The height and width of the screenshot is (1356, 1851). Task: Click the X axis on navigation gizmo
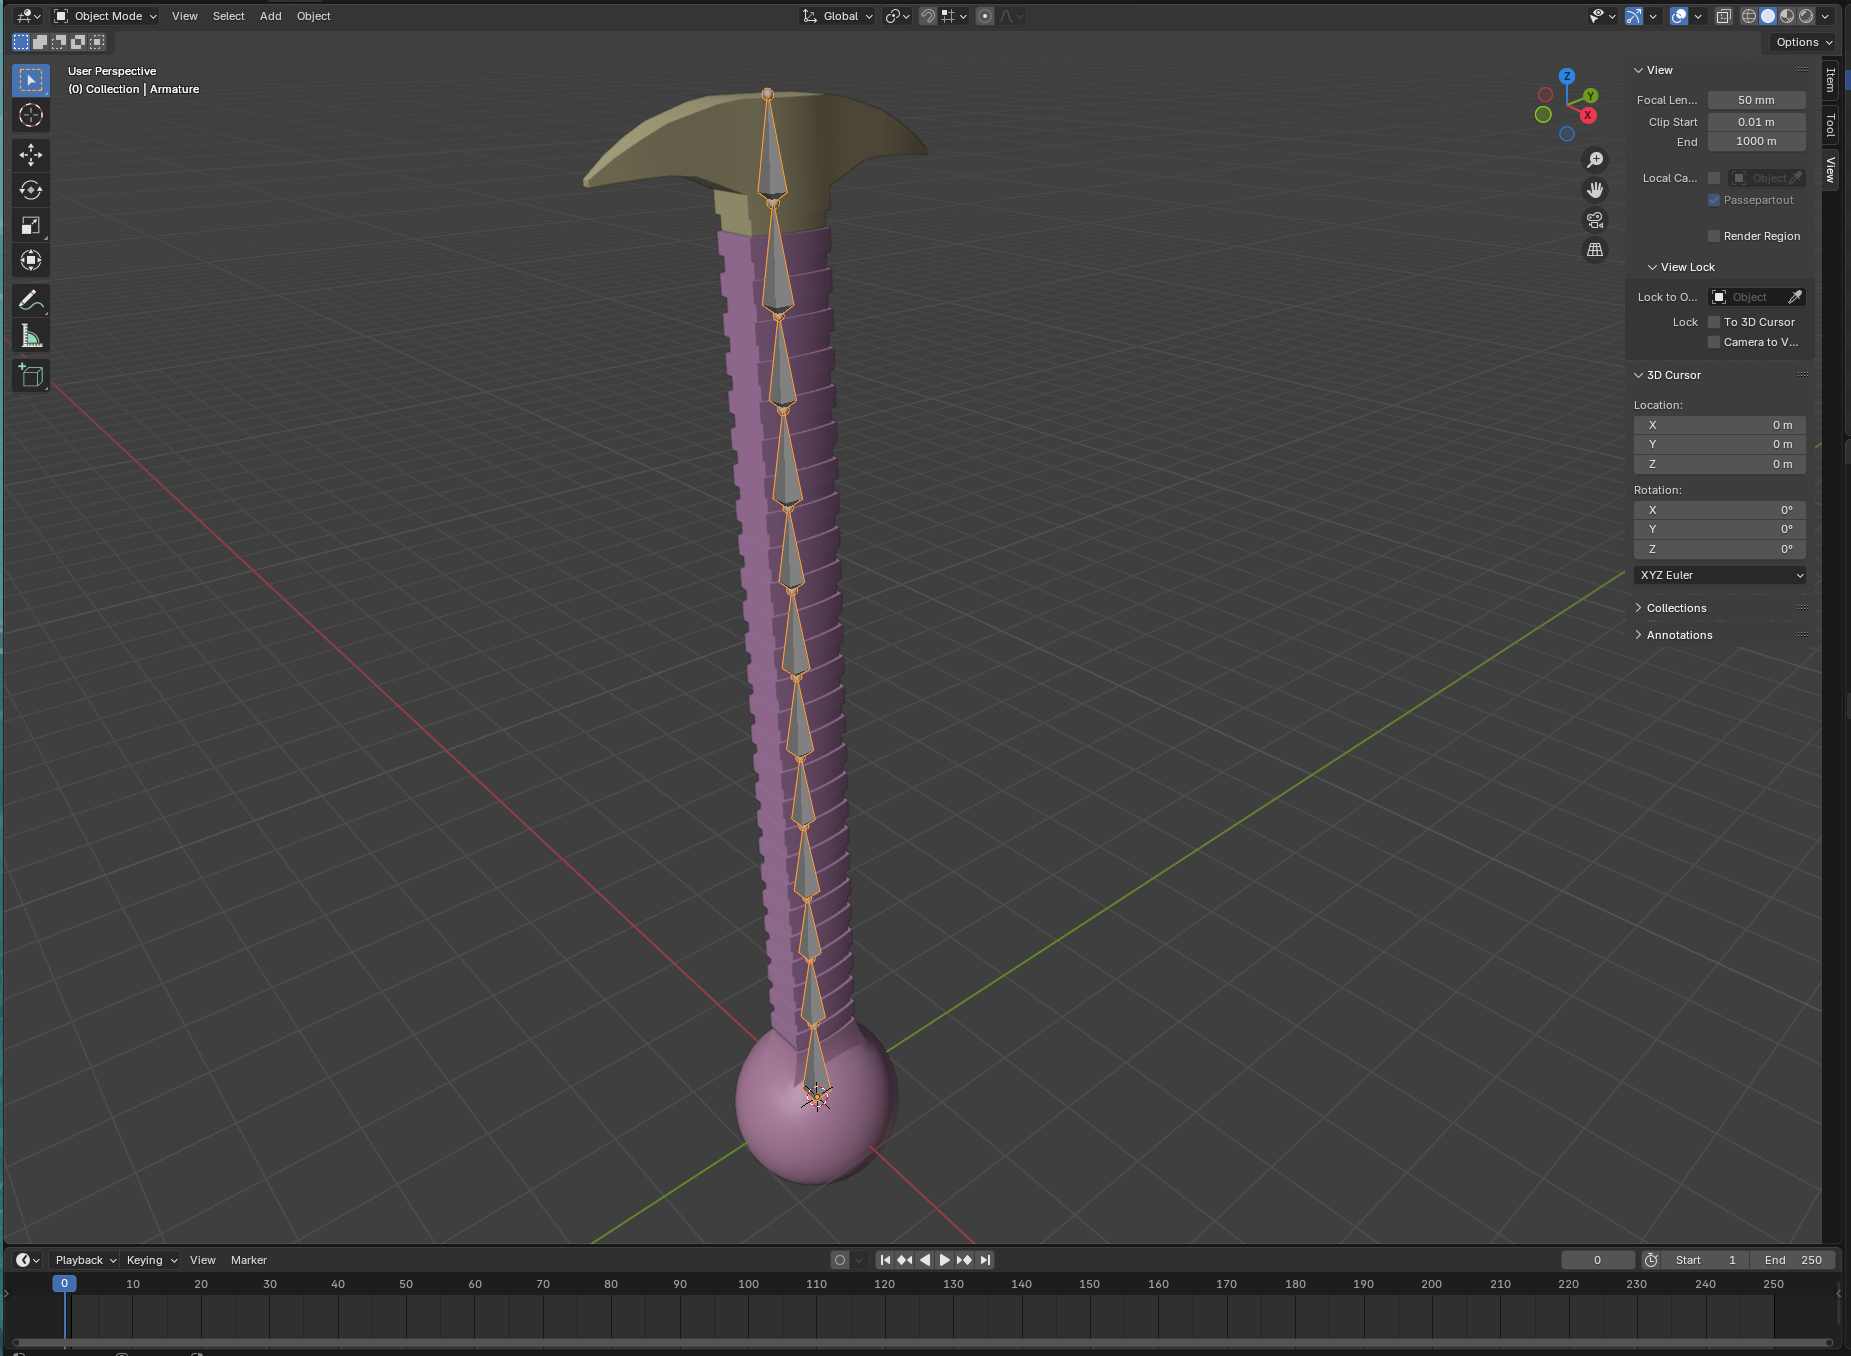(x=1588, y=115)
